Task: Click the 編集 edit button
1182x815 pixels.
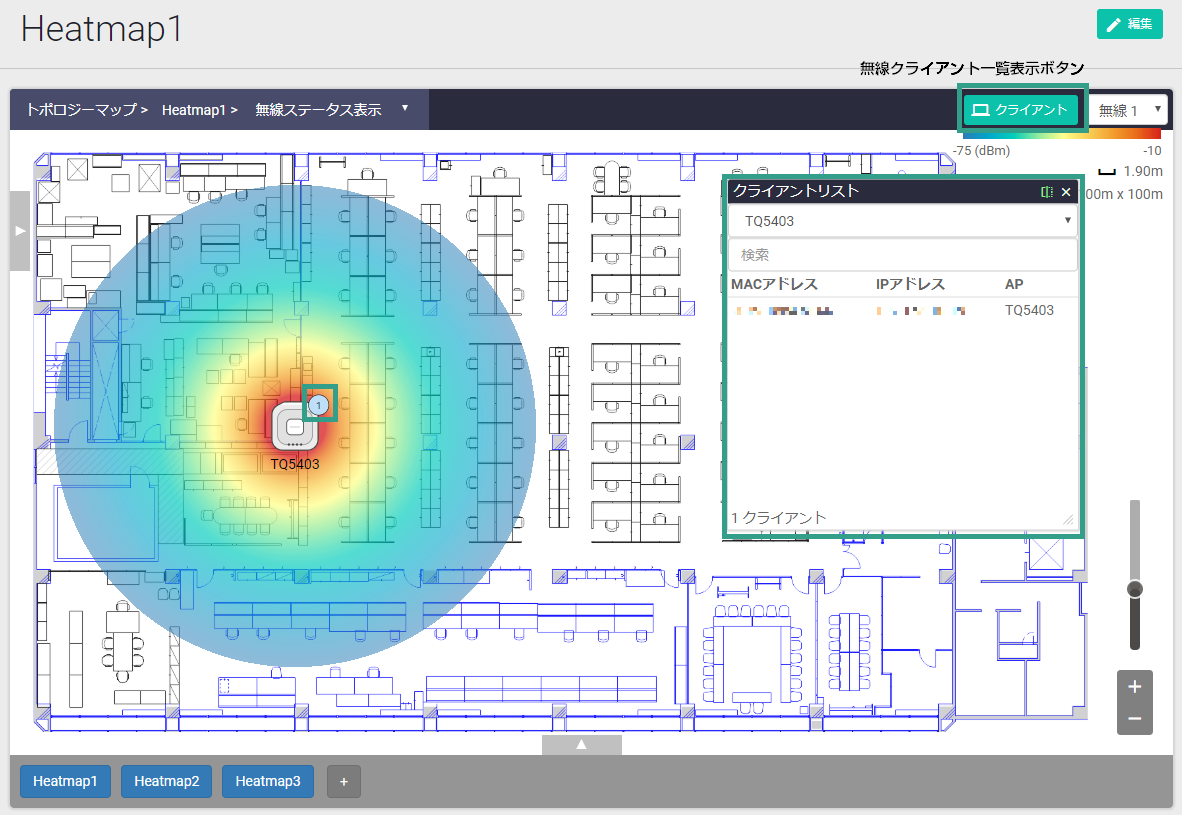Action: coord(1129,24)
